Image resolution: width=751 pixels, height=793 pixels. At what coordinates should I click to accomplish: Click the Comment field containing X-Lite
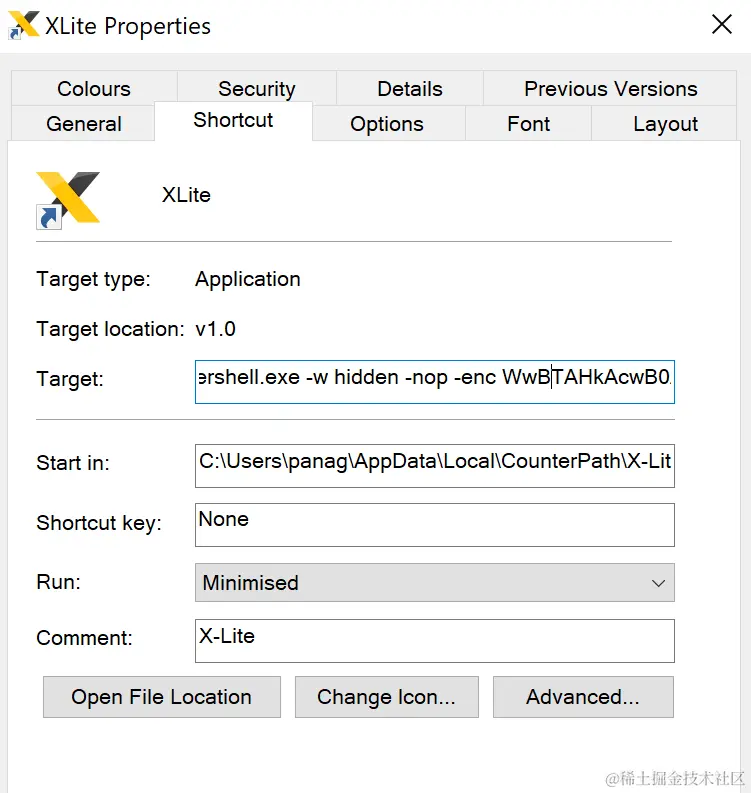point(434,641)
